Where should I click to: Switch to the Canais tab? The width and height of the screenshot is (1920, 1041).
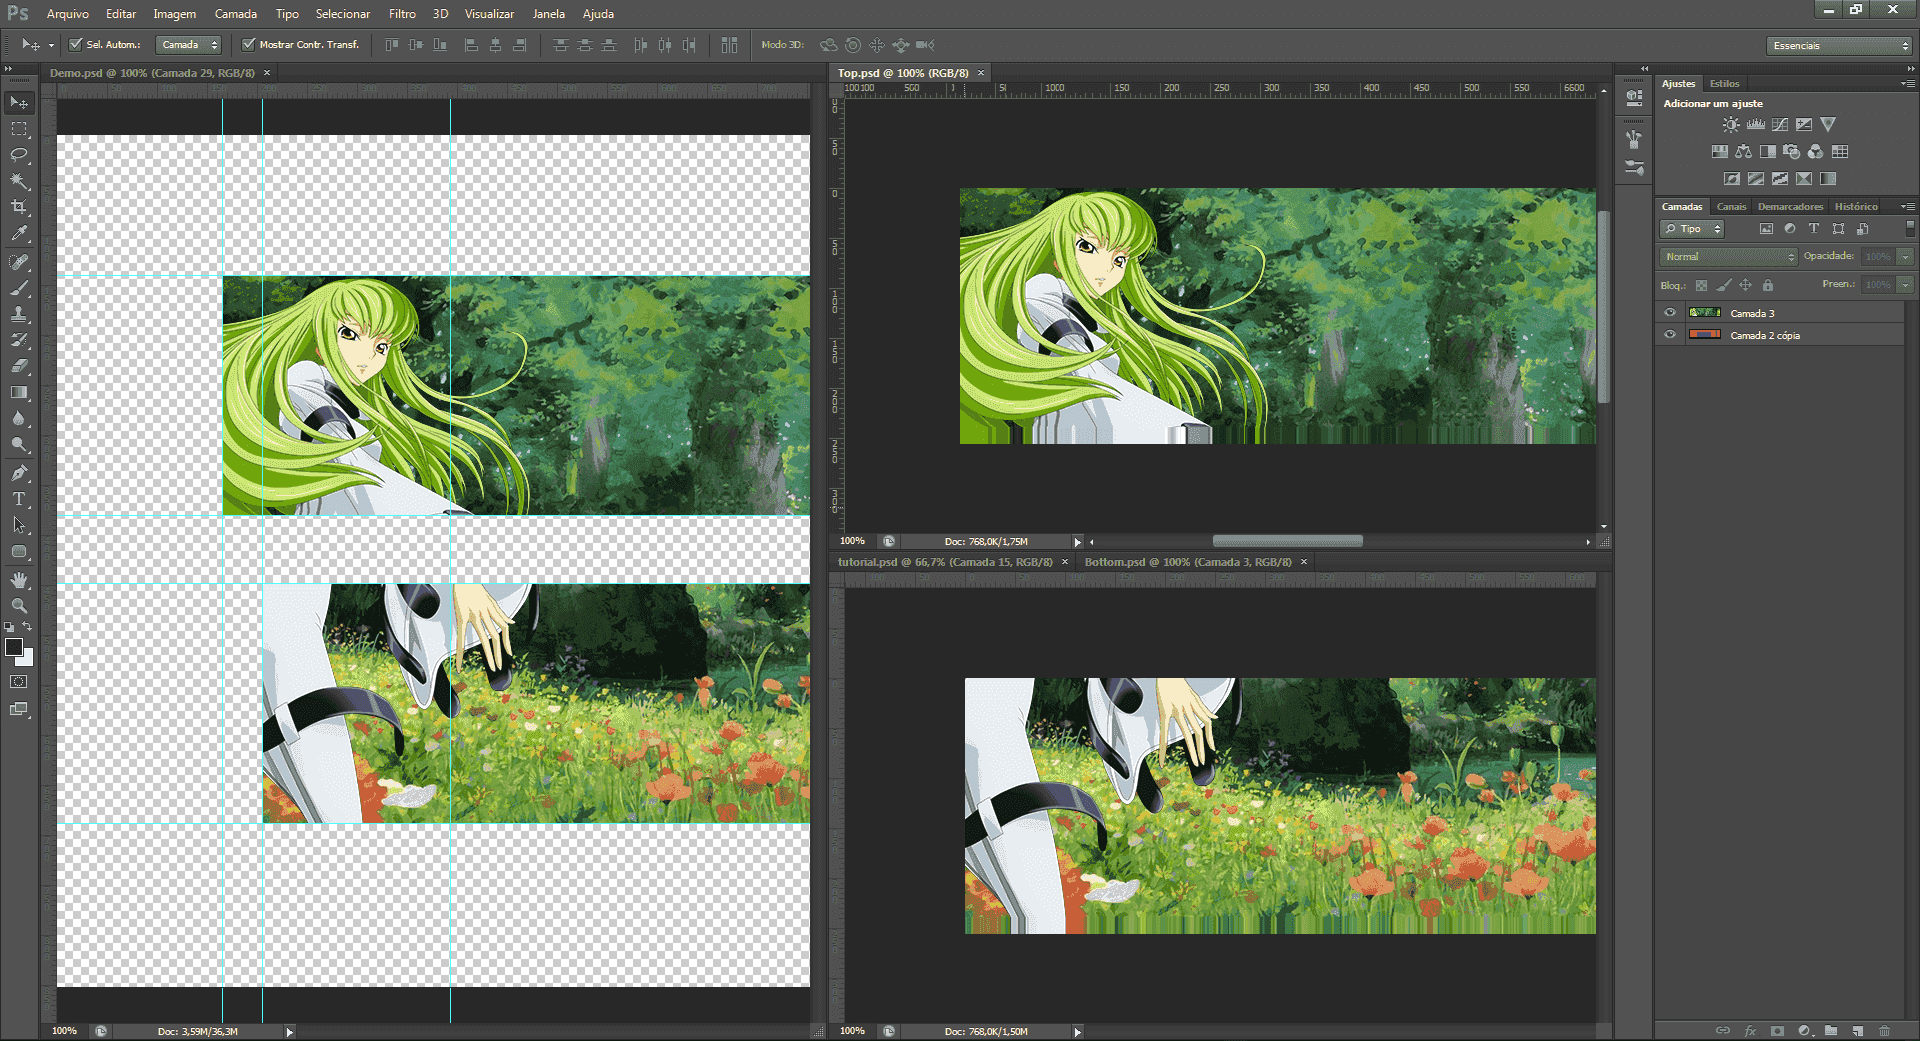click(x=1731, y=207)
